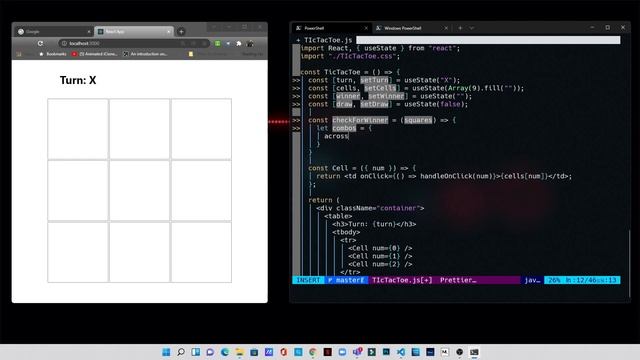The height and width of the screenshot is (360, 640).
Task: Click the 'const Cell' definition line
Action: [x=362, y=168]
